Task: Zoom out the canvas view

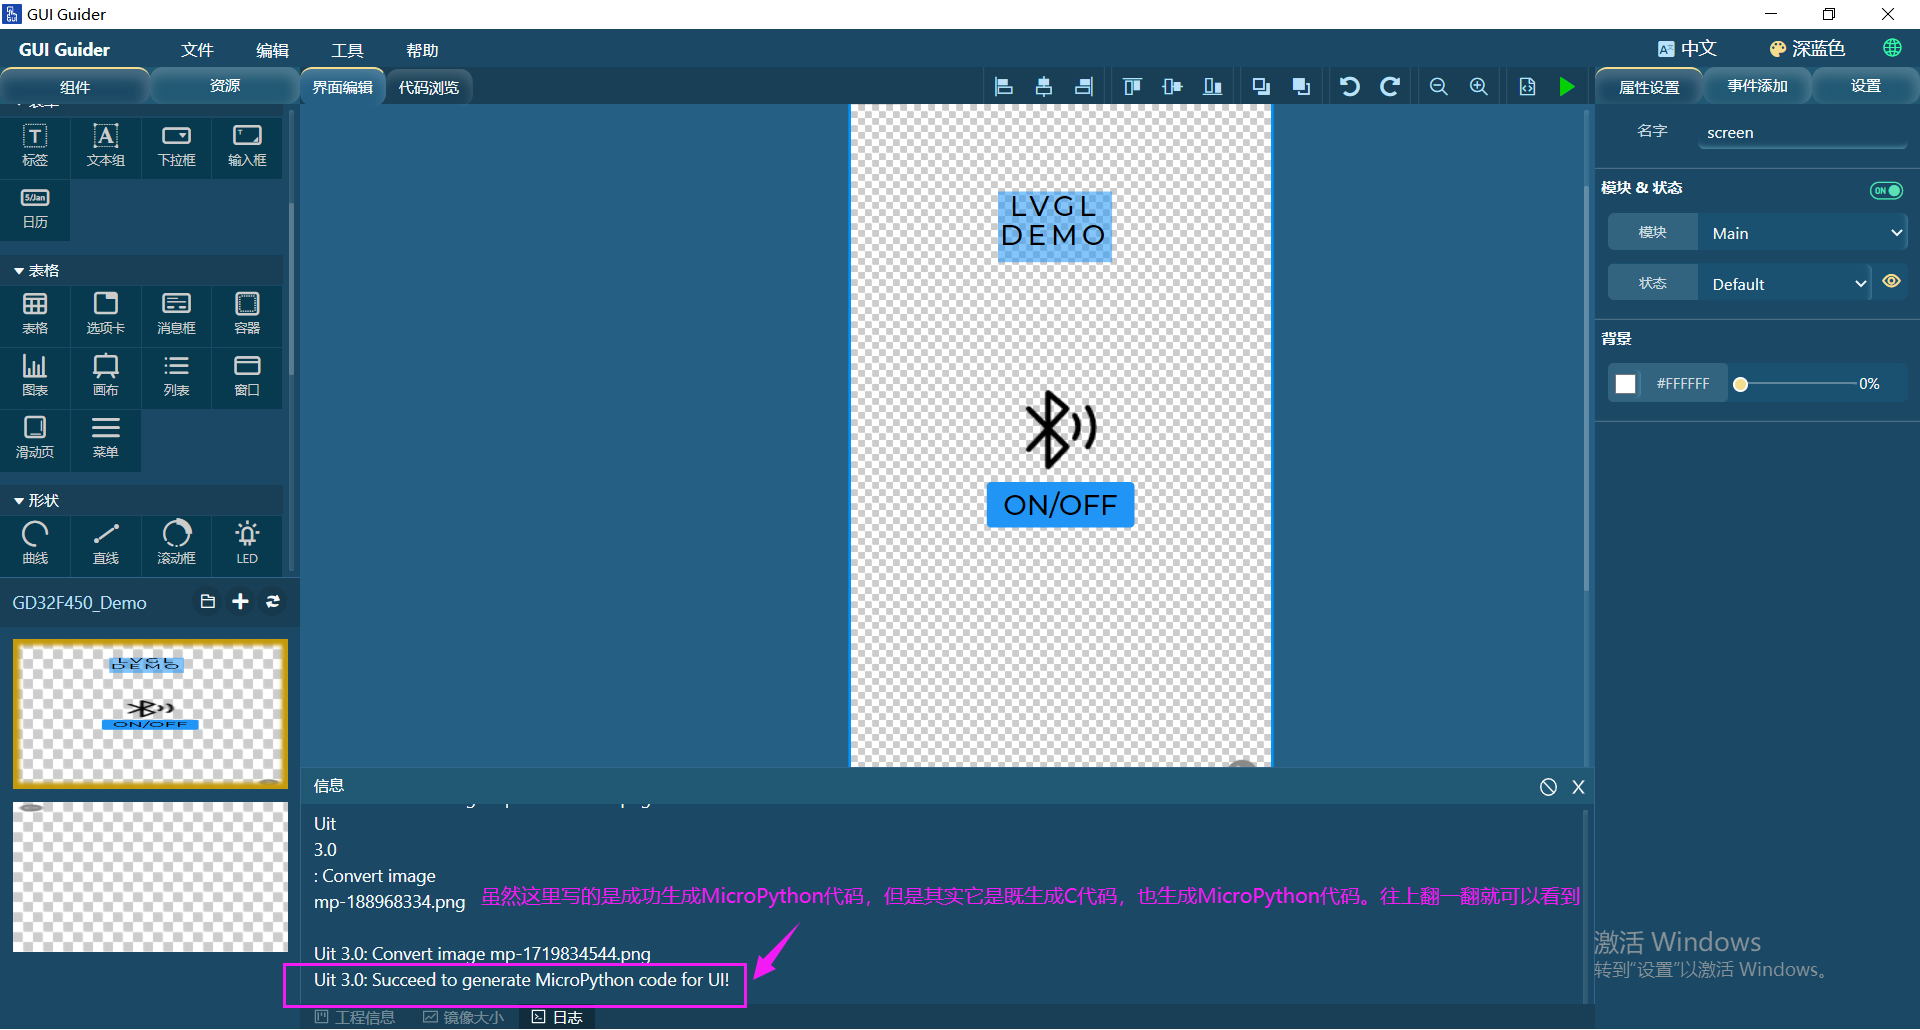Action: pos(1439,87)
